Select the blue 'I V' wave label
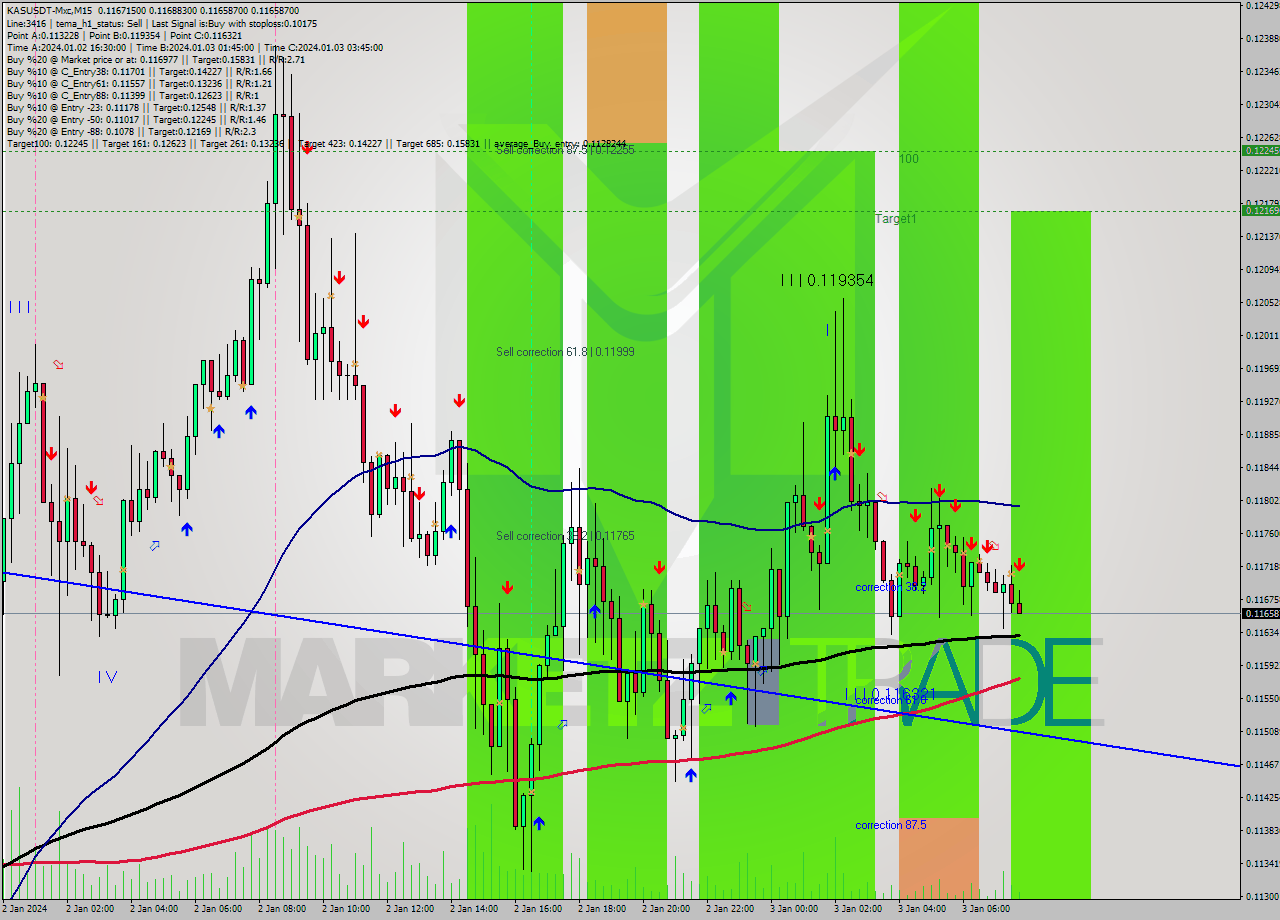The width and height of the screenshot is (1280, 920). tap(107, 677)
